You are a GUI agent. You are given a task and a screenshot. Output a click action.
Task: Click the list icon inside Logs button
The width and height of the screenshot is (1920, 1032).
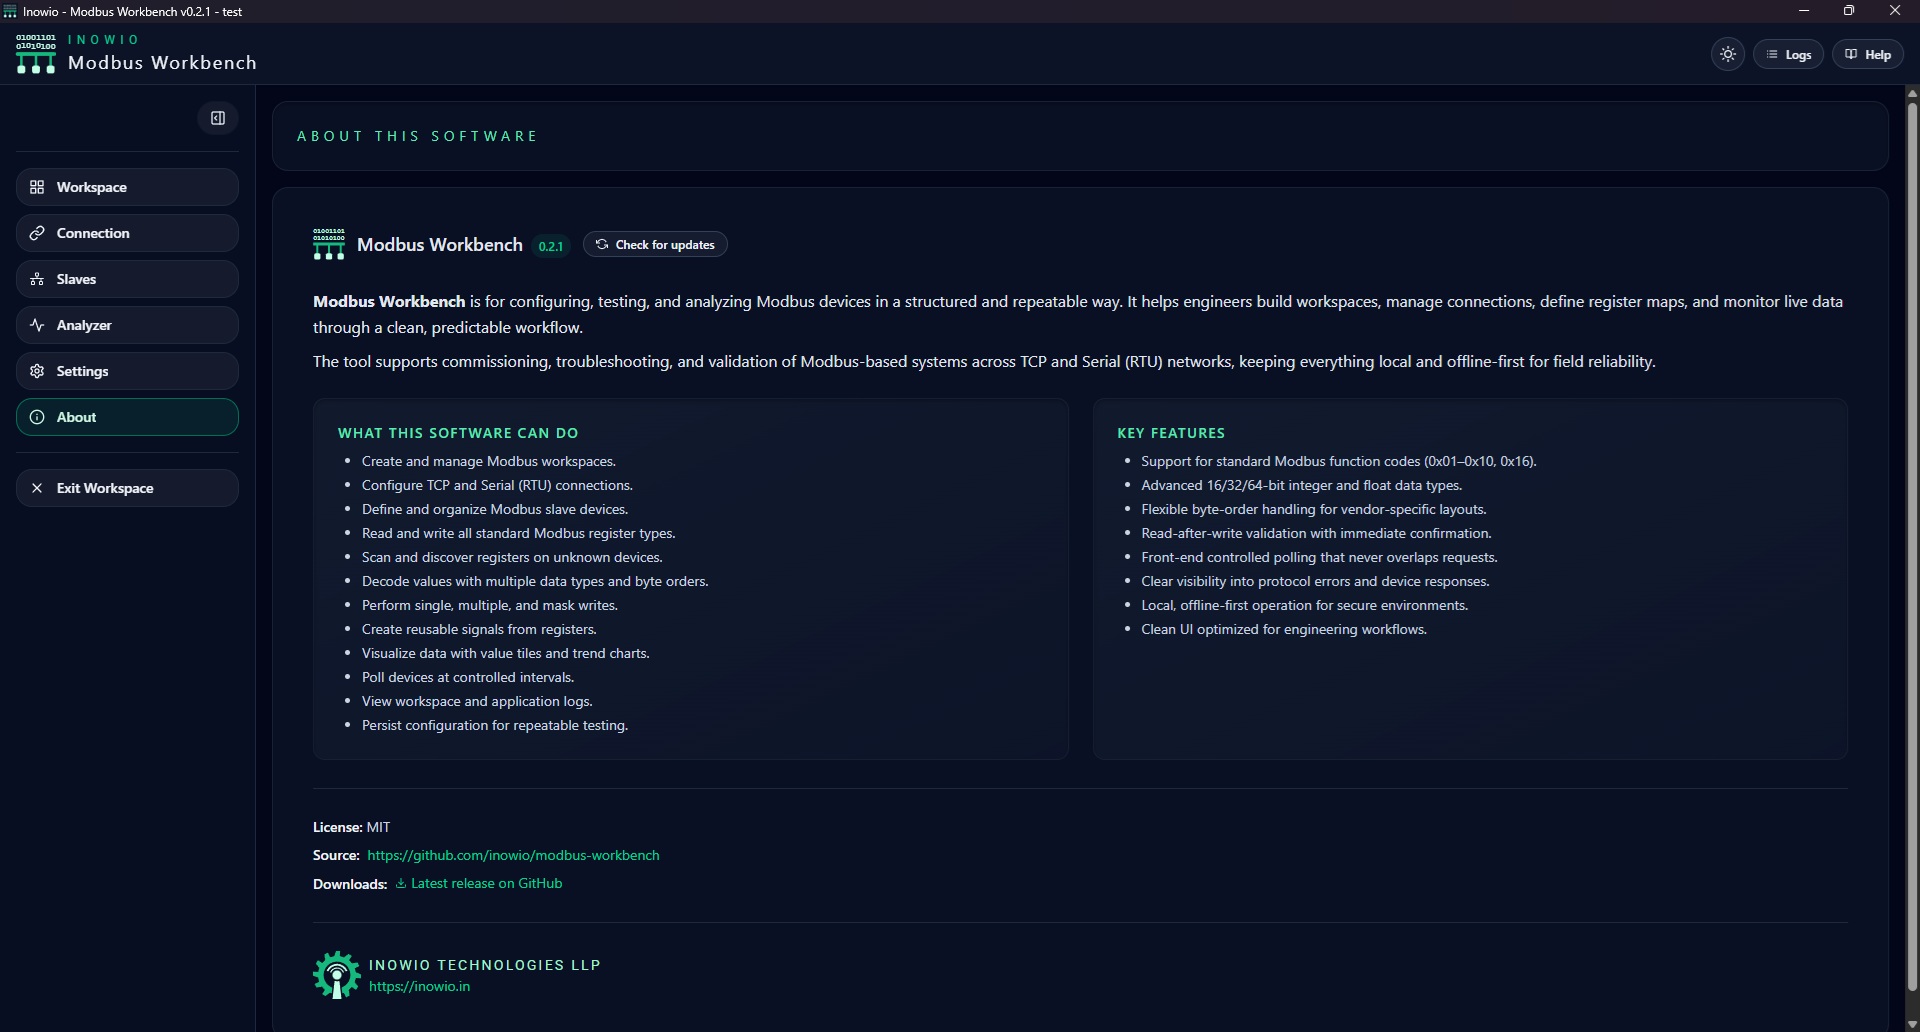(1772, 55)
